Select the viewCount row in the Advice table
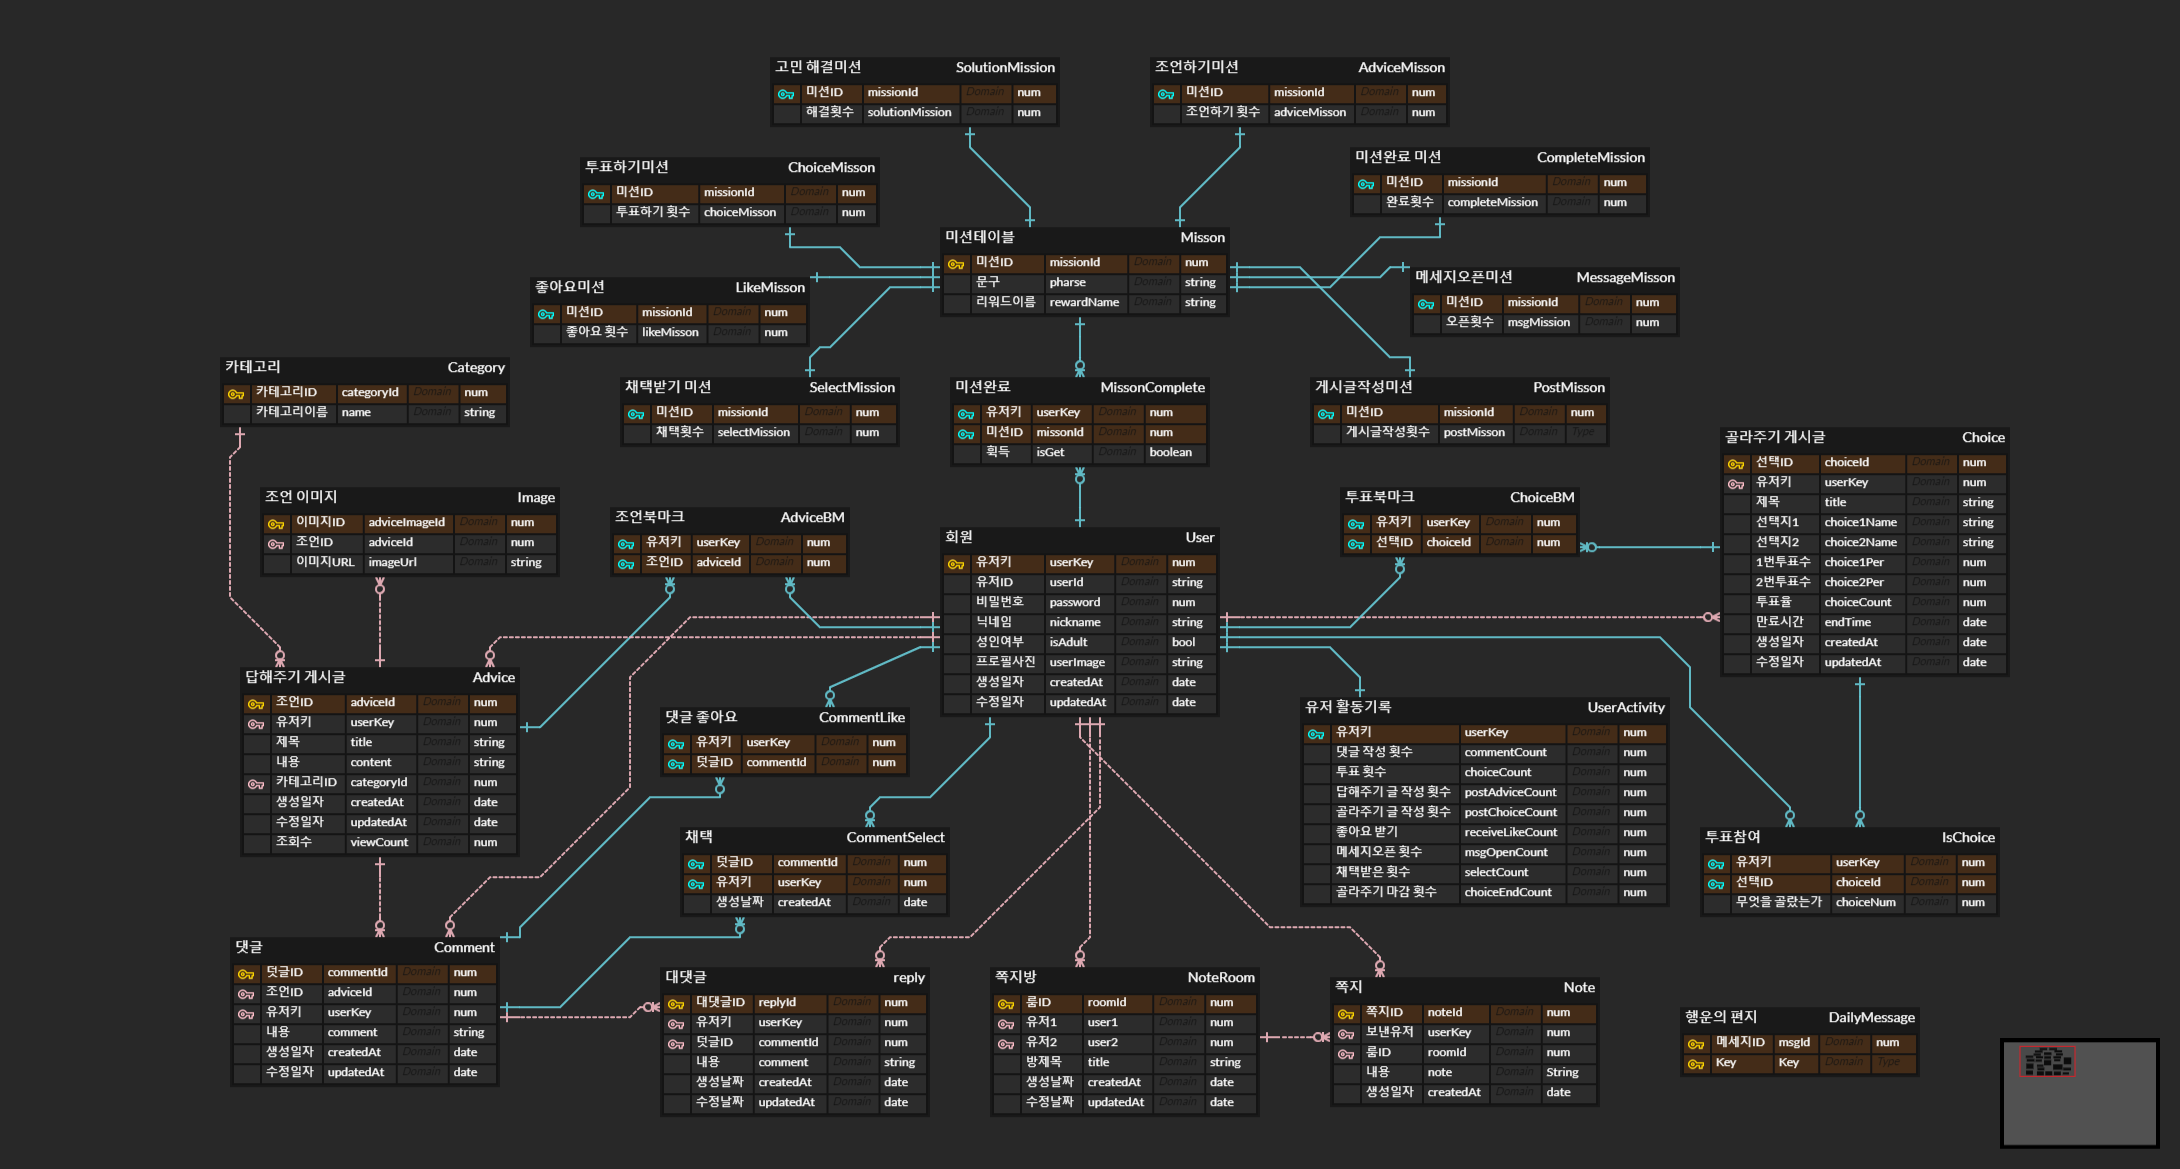The height and width of the screenshot is (1169, 2180). click(378, 842)
